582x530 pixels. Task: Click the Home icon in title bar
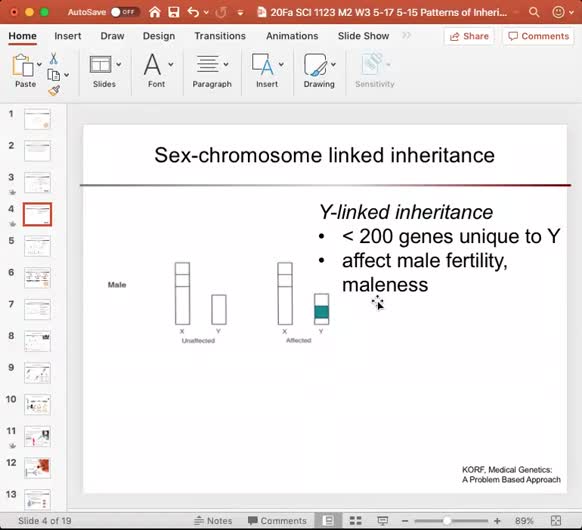pos(155,12)
